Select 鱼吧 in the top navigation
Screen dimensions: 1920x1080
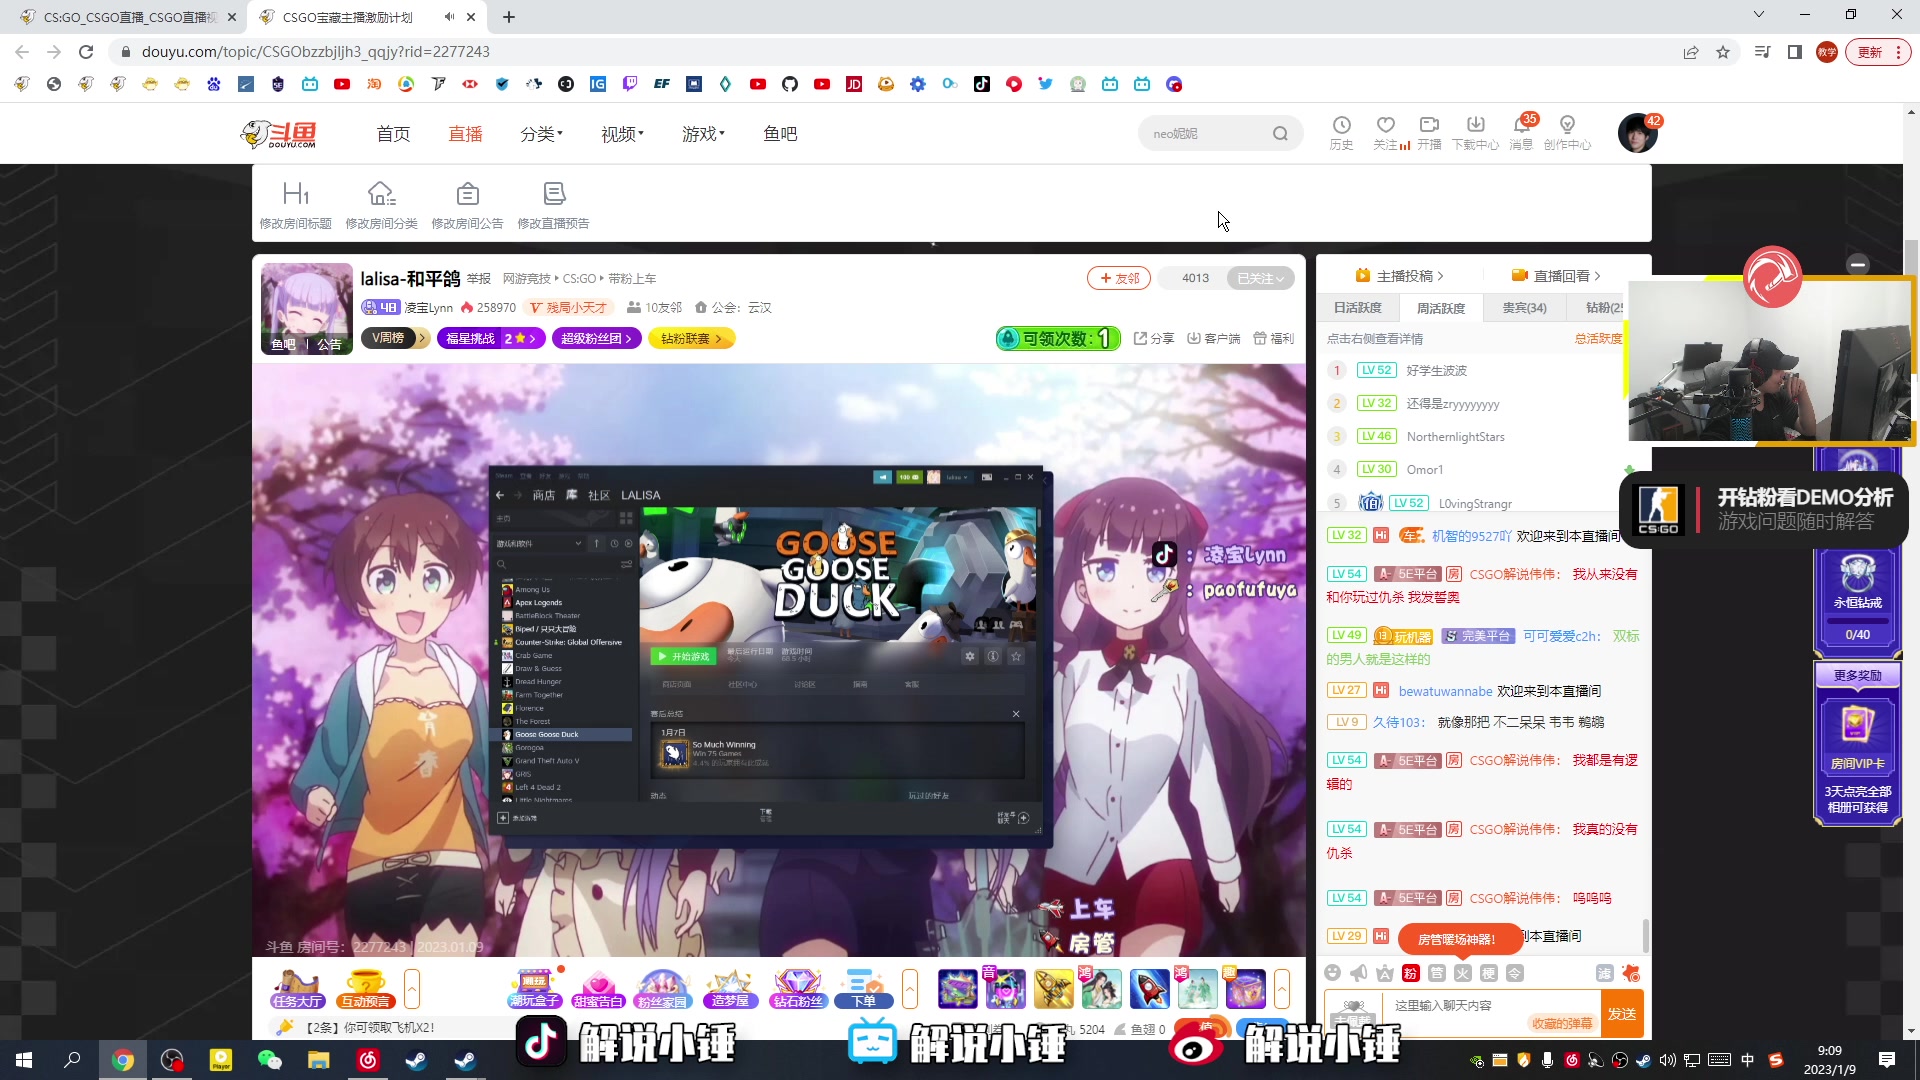[780, 133]
